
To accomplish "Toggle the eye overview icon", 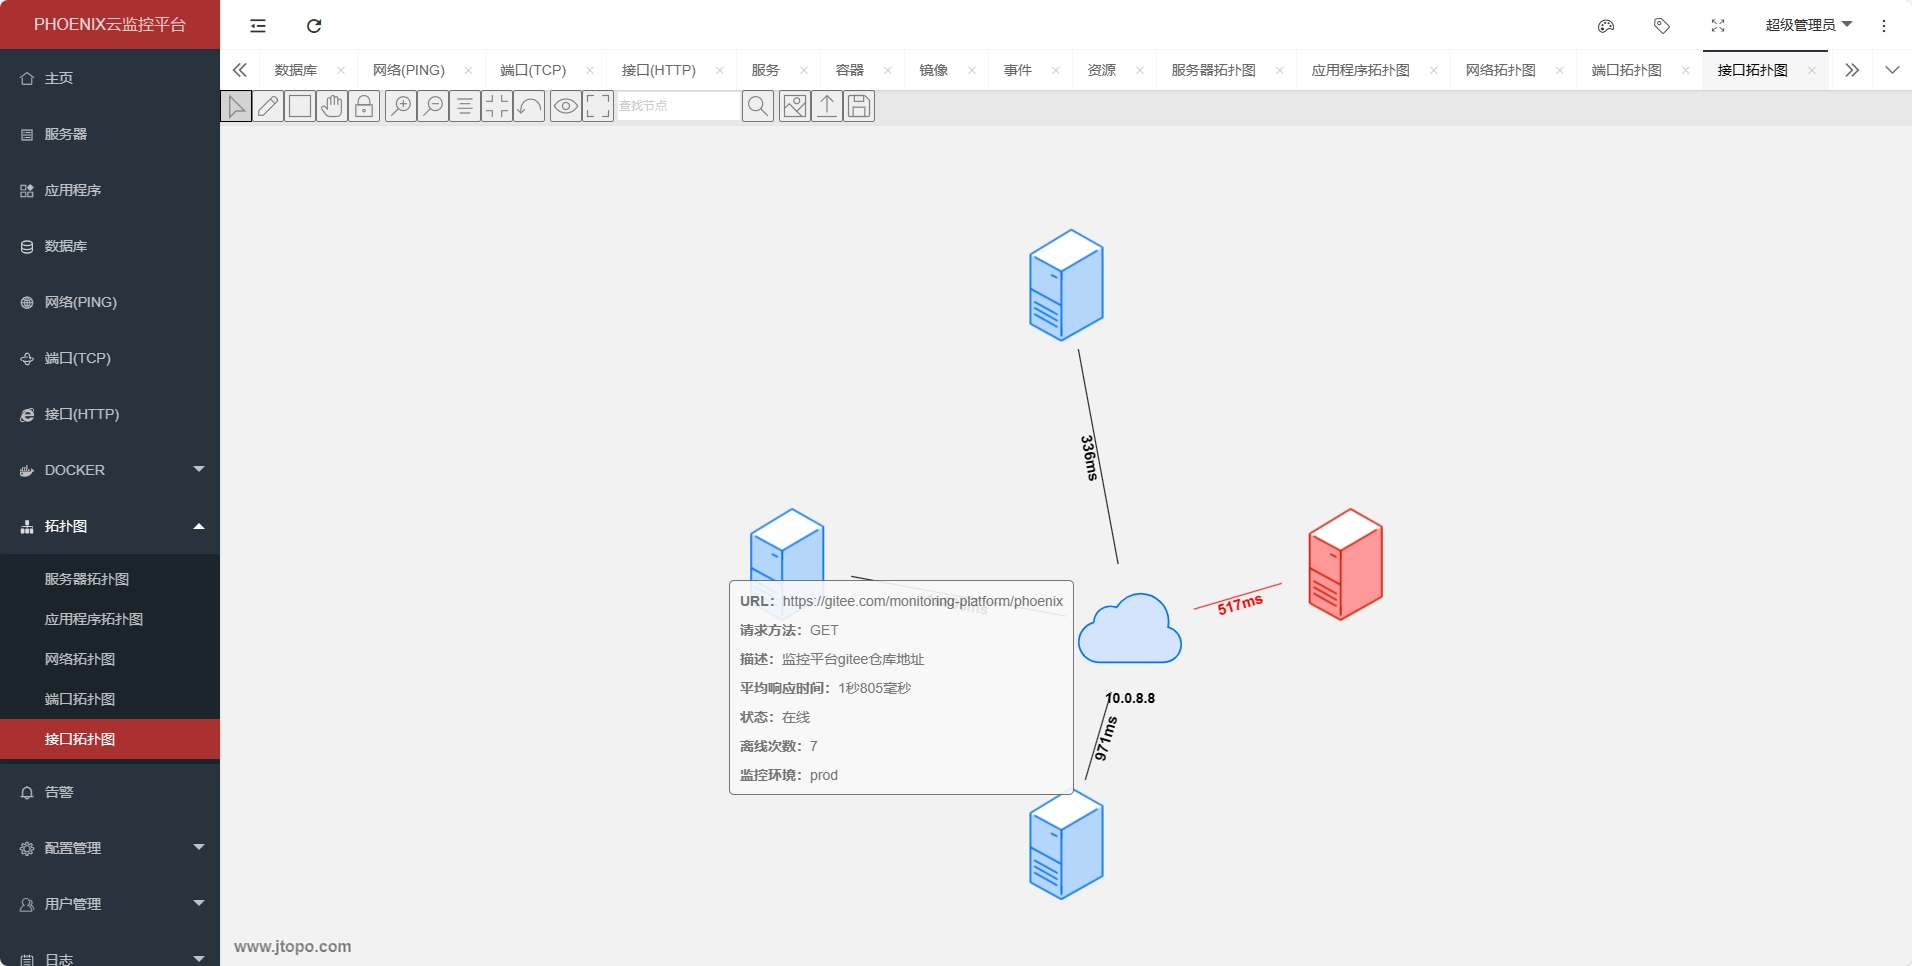I will click(566, 106).
